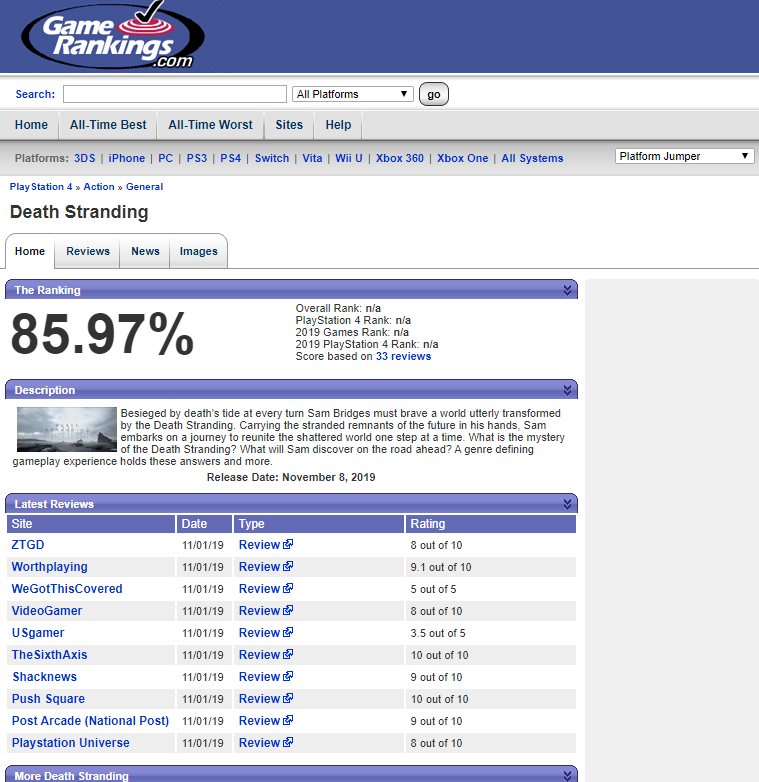Open the ZTGD site link
The width and height of the screenshot is (759, 782).
tap(28, 545)
